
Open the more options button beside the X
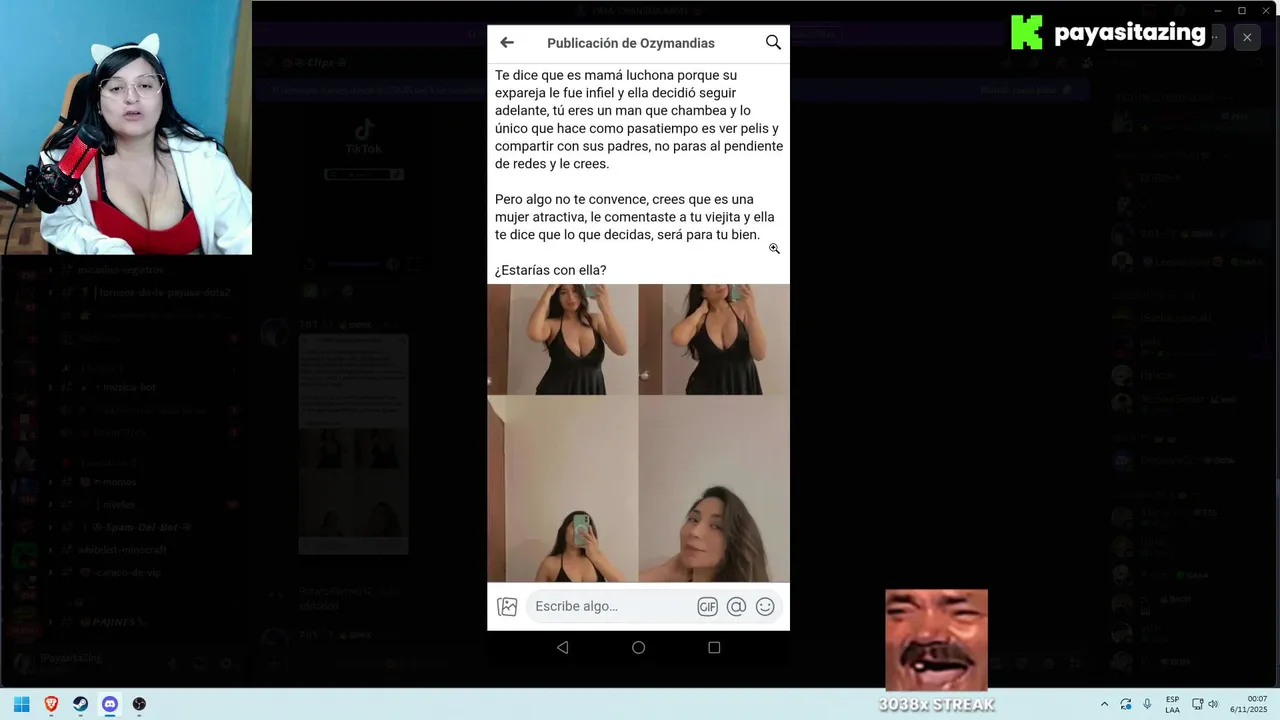[1216, 37]
